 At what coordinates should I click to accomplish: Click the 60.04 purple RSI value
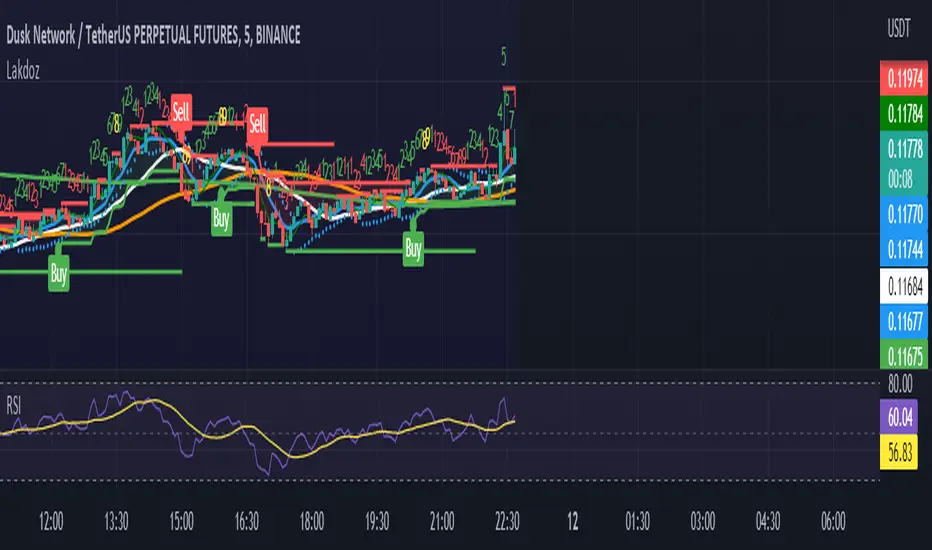click(x=899, y=417)
